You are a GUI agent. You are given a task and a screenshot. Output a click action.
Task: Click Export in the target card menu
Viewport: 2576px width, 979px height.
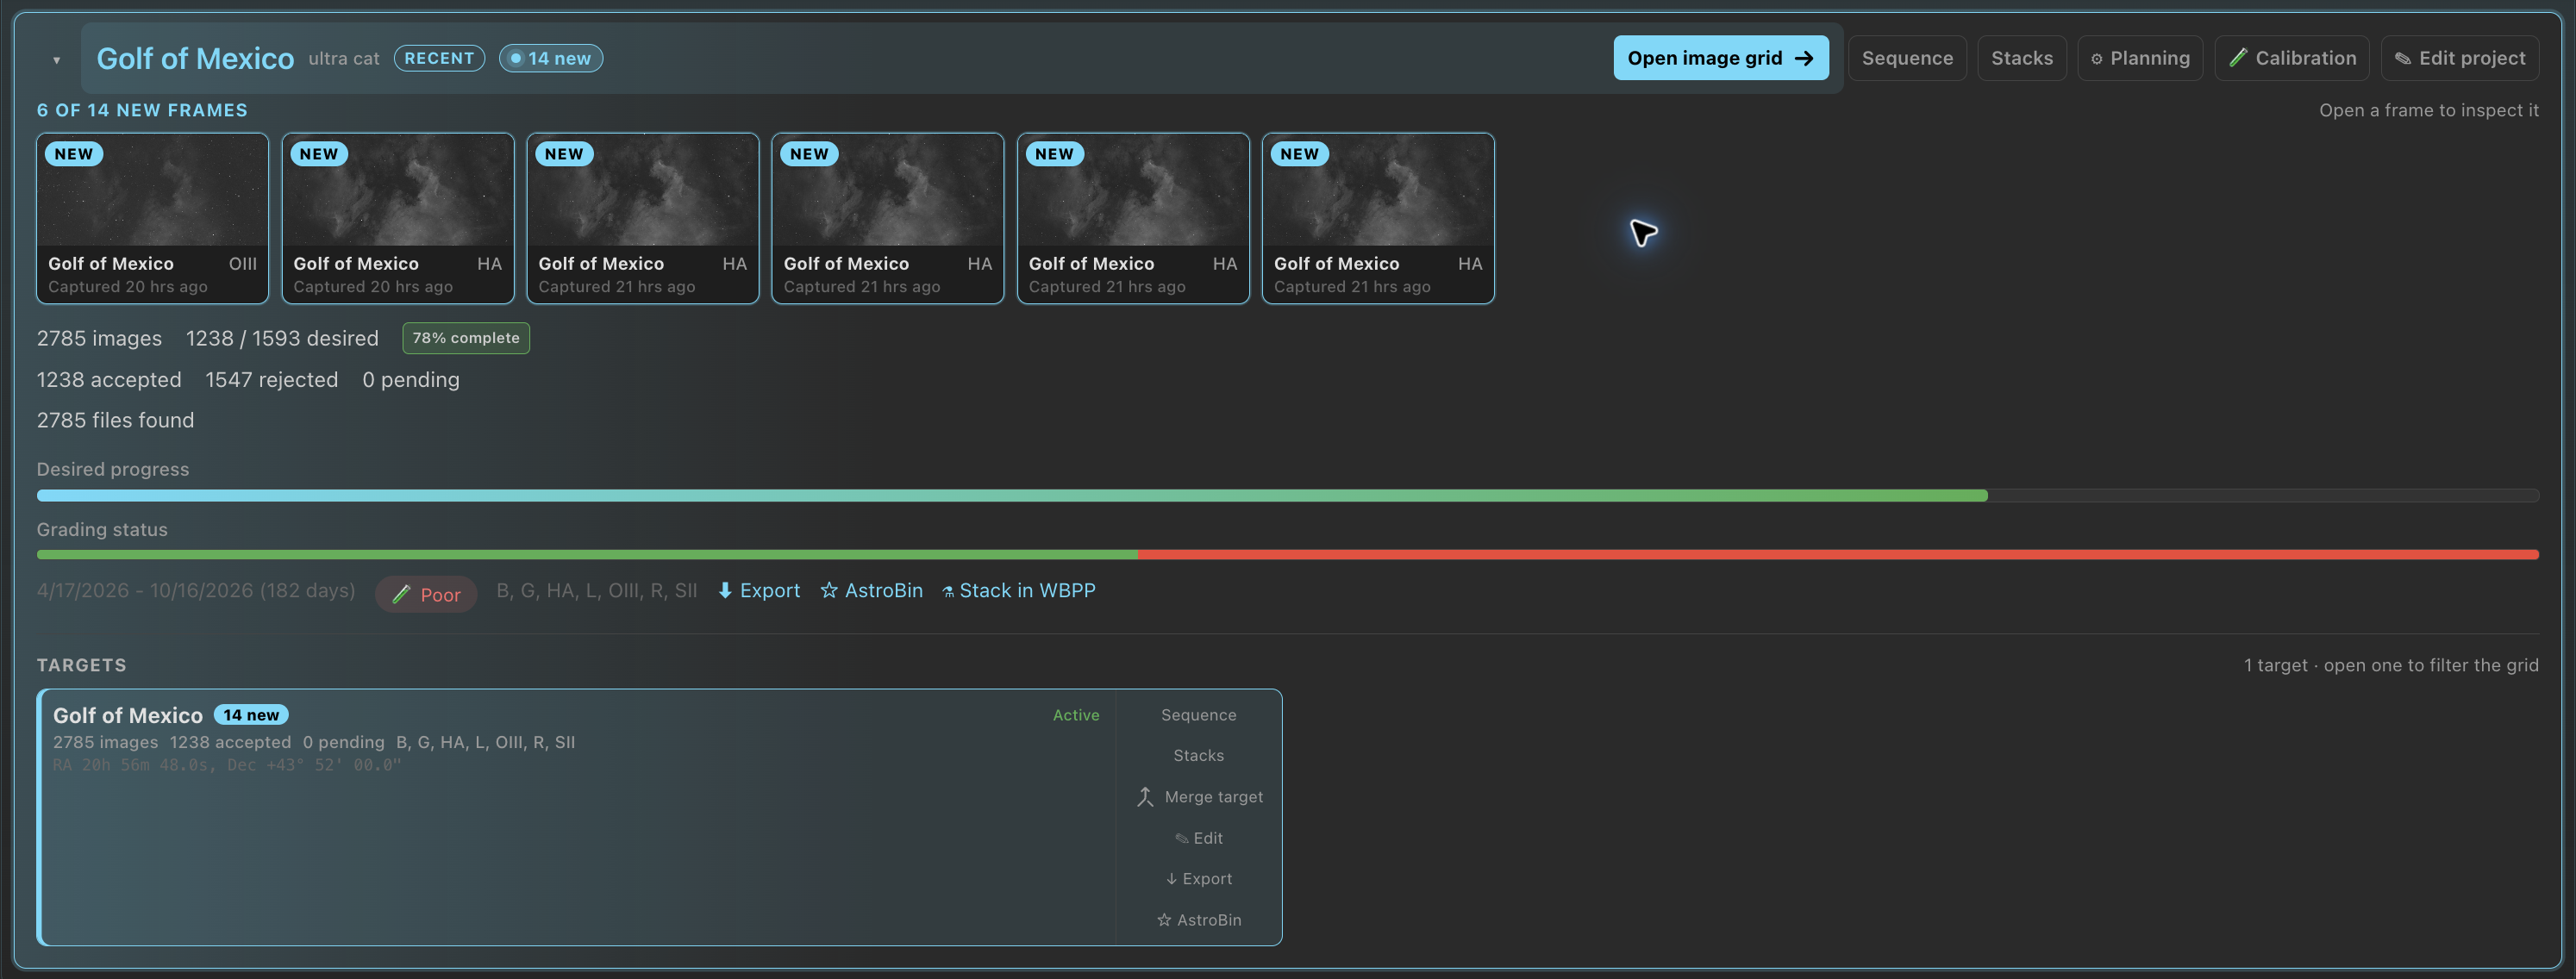(1198, 878)
